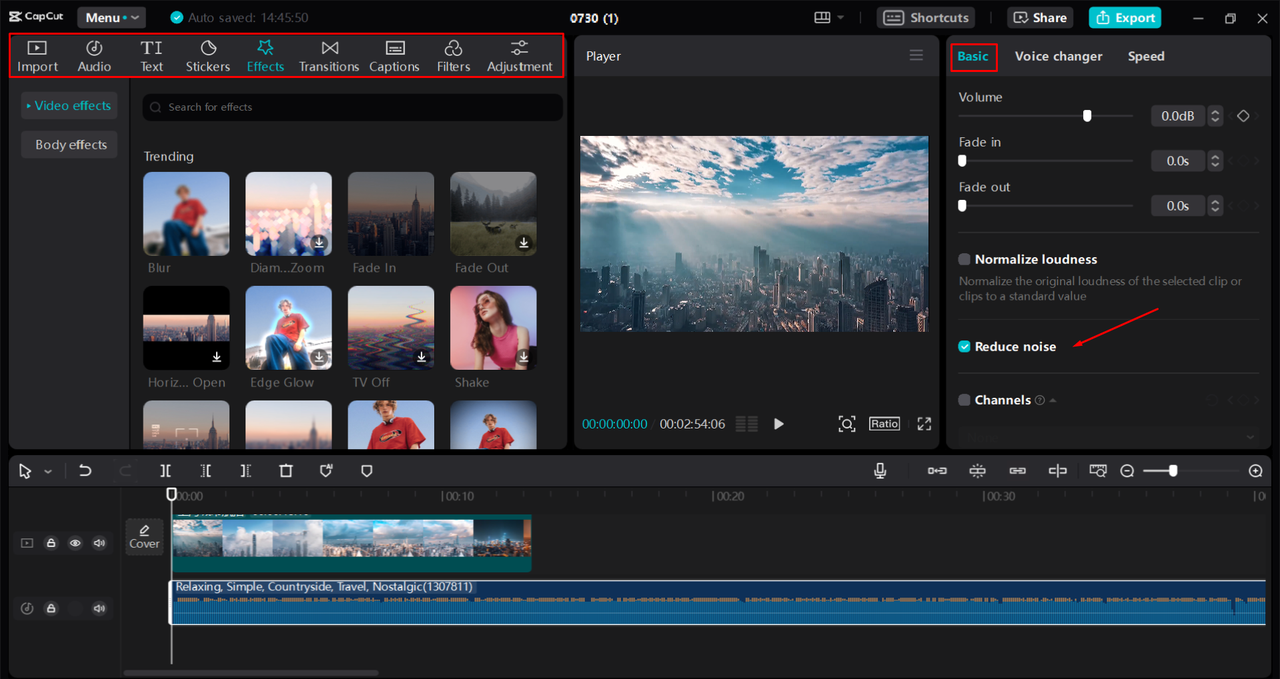This screenshot has width=1280, height=679.
Task: Select the Blur effect thumbnail
Action: point(186,213)
